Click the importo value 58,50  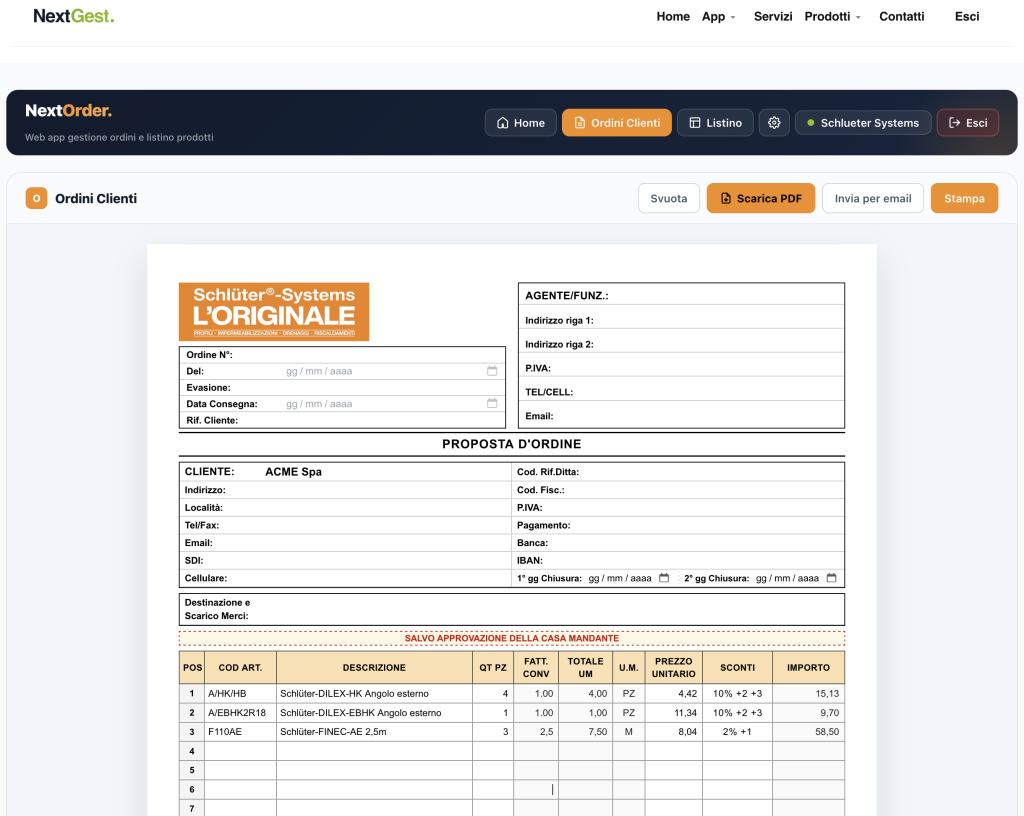point(808,731)
